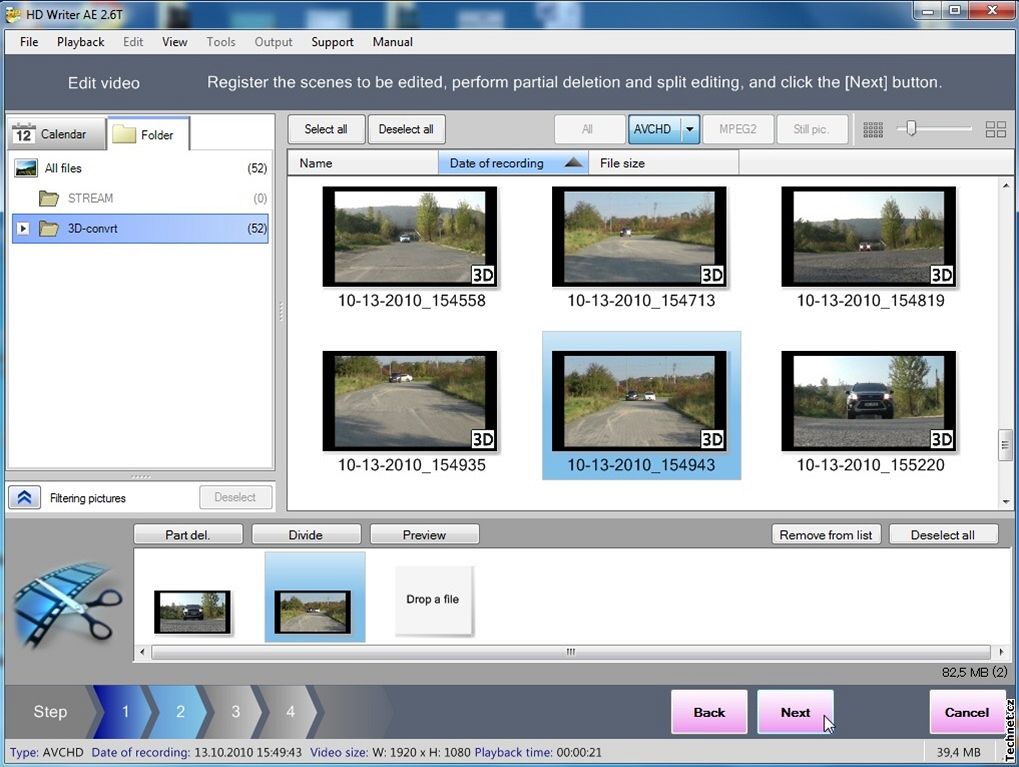Select the STREAM folder row
This screenshot has height=767, width=1019.
tap(140, 198)
